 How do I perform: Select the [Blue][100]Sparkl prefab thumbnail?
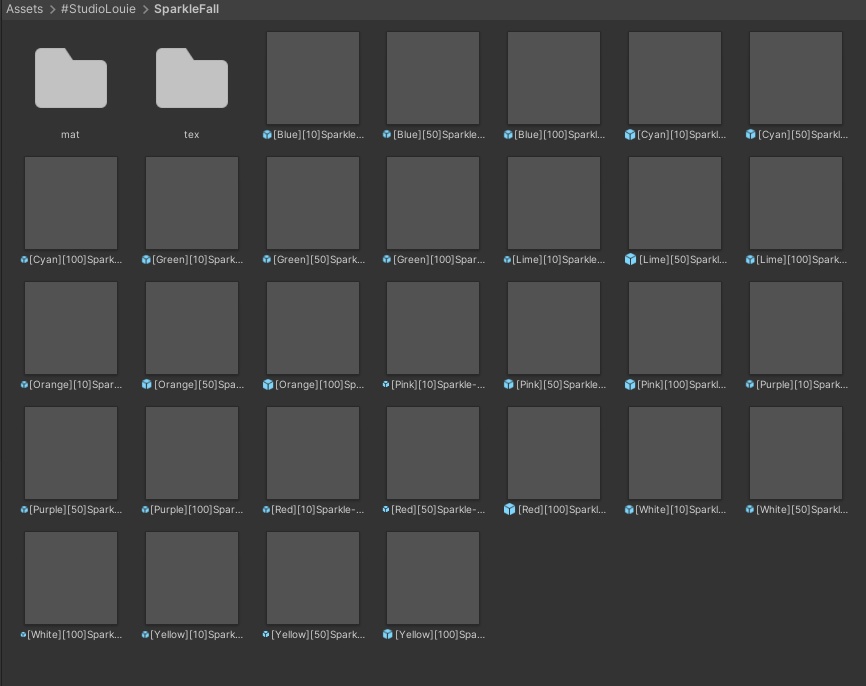click(x=554, y=78)
